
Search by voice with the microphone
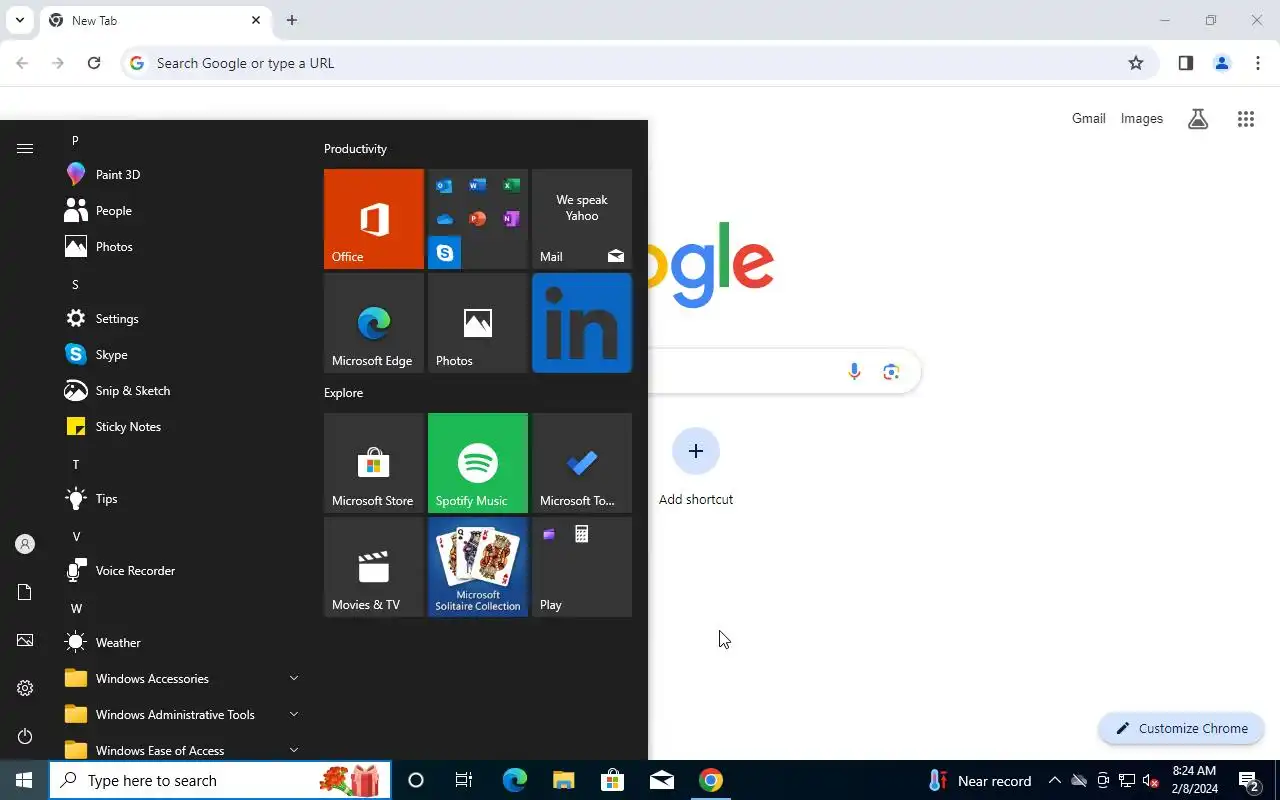tap(854, 372)
